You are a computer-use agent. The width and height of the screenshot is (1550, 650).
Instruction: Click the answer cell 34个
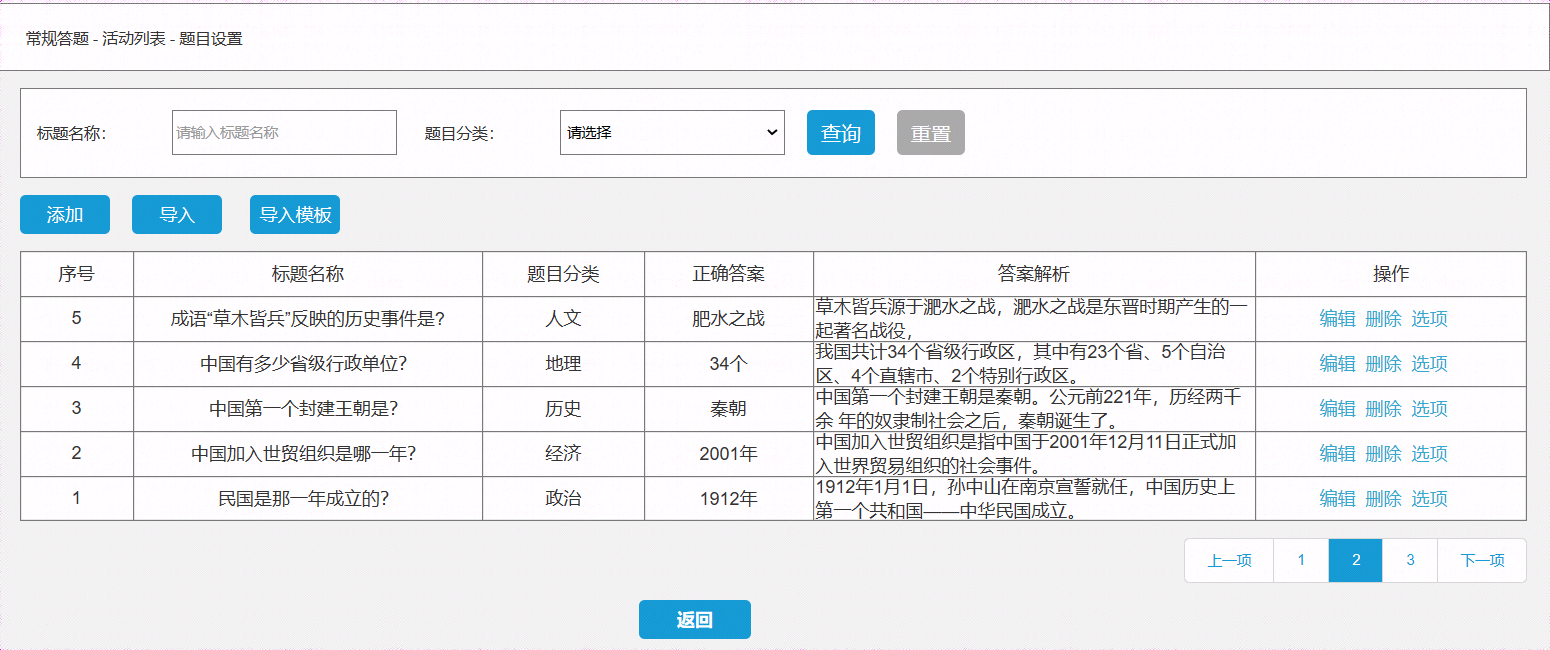coord(729,364)
